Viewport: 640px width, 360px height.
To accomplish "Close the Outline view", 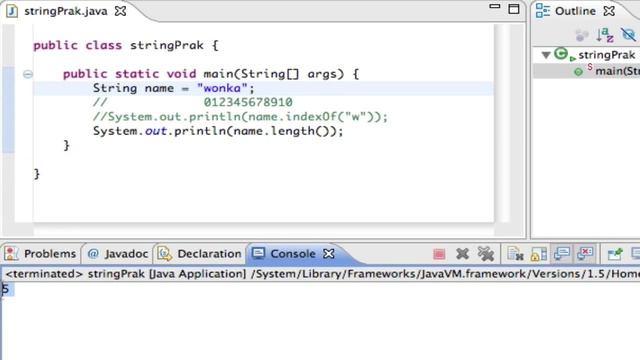I will (x=609, y=11).
